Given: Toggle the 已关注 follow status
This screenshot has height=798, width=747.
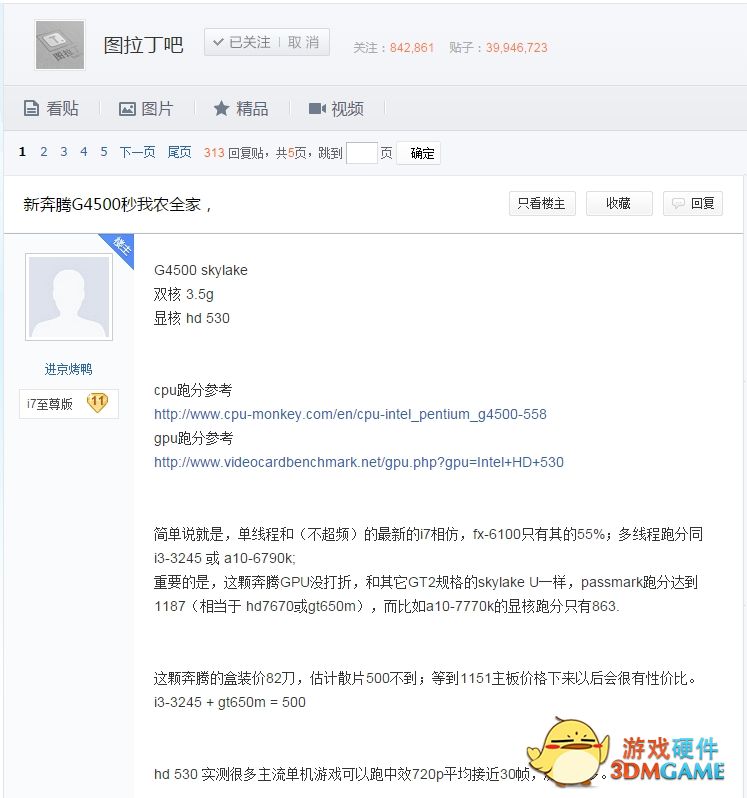Looking at the screenshot, I should pos(242,42).
